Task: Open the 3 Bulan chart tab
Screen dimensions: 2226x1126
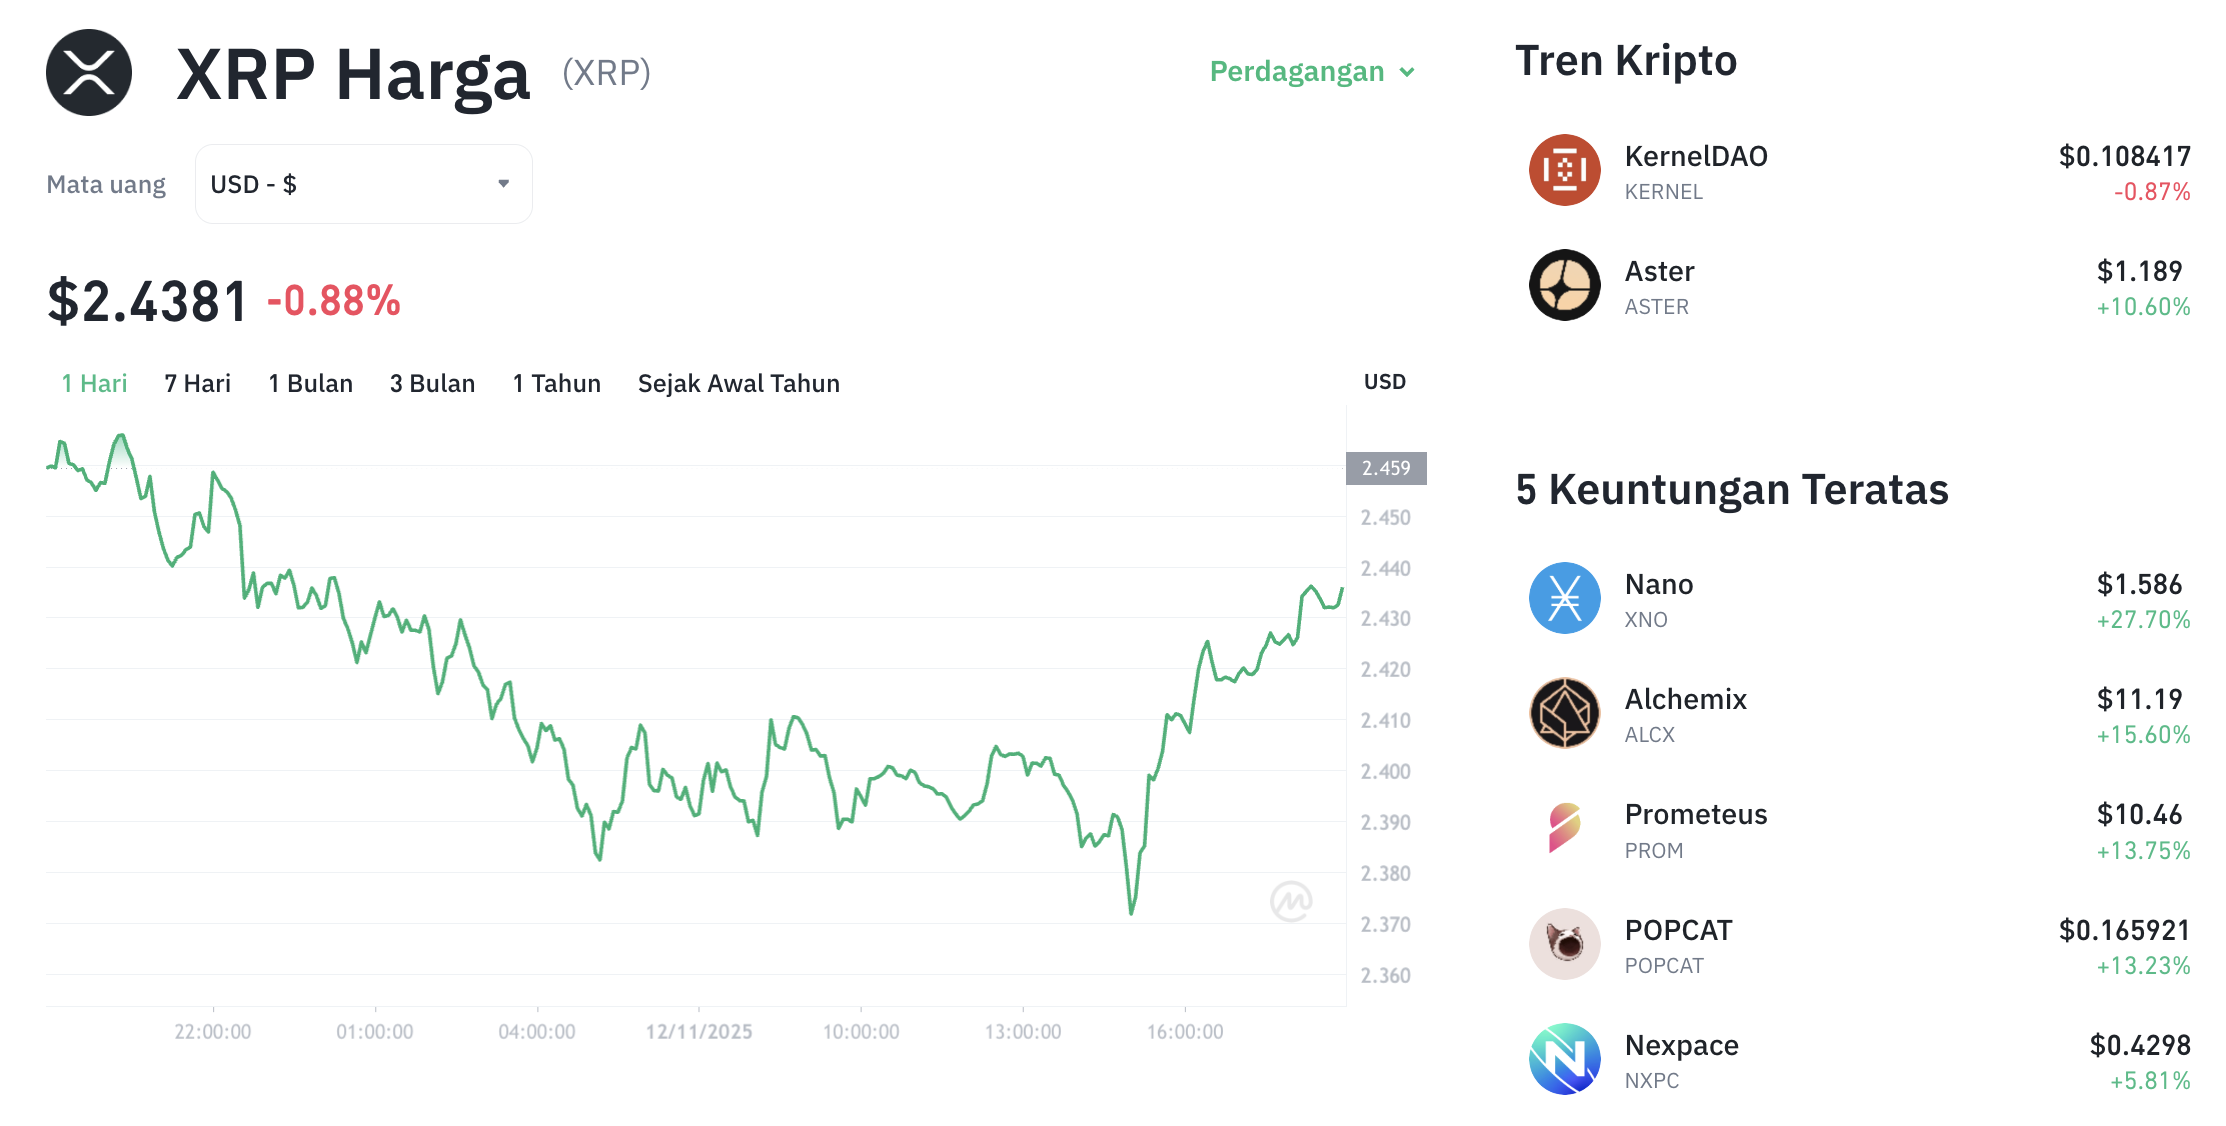Action: [432, 383]
